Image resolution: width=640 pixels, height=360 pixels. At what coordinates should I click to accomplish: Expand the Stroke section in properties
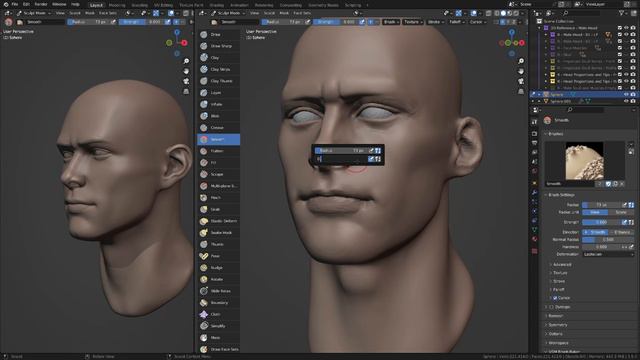[x=558, y=281]
